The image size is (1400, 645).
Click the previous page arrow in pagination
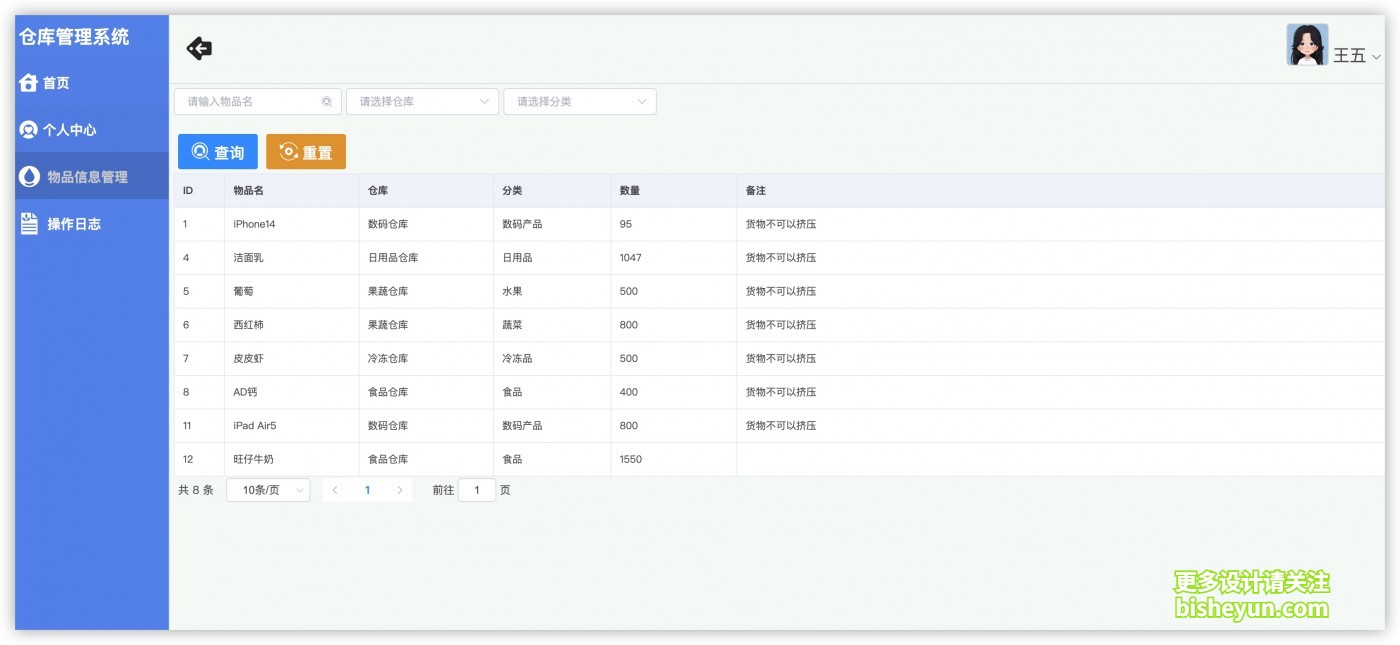pyautogui.click(x=335, y=490)
